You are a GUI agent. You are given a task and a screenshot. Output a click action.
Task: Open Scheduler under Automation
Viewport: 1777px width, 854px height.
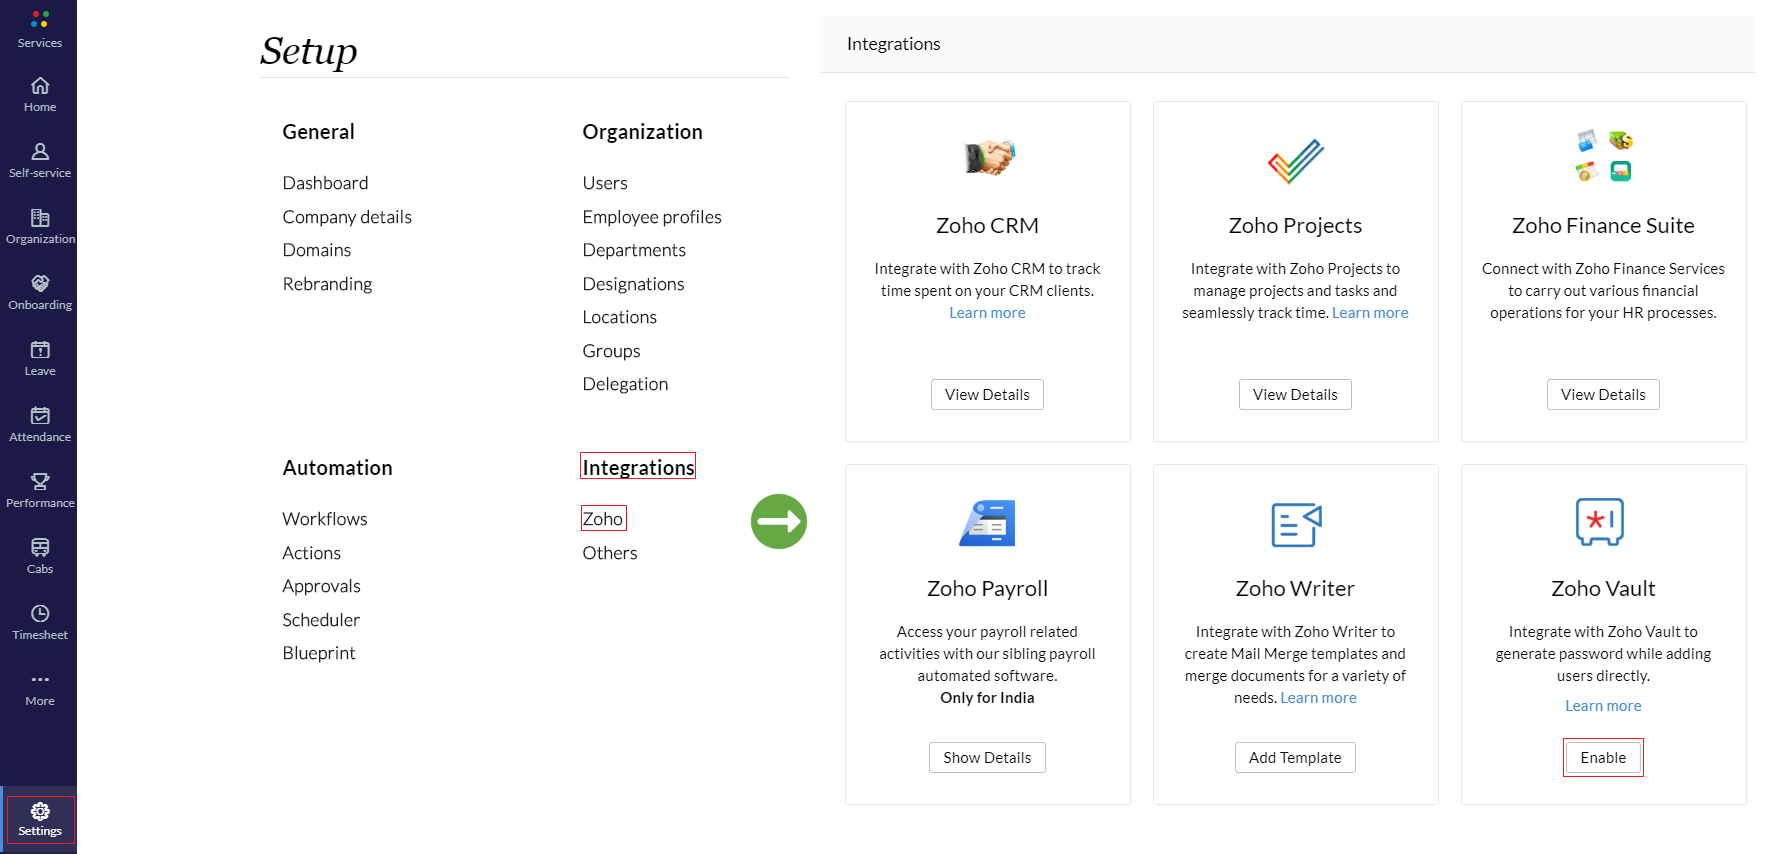point(321,620)
